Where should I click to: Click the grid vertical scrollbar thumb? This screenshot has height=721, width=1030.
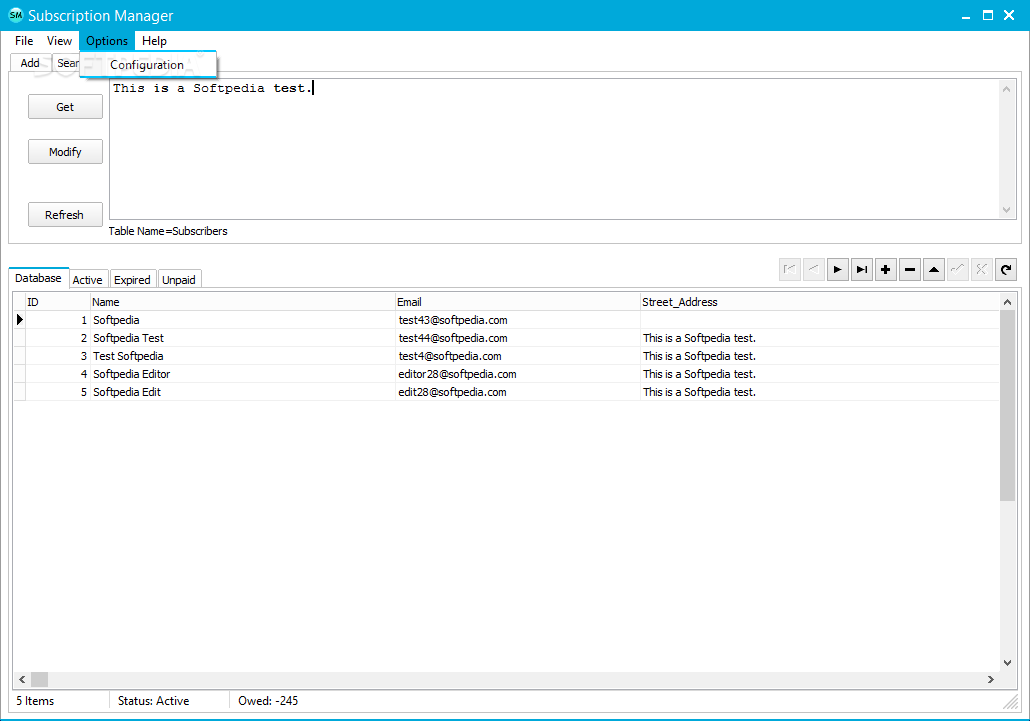coord(1007,406)
